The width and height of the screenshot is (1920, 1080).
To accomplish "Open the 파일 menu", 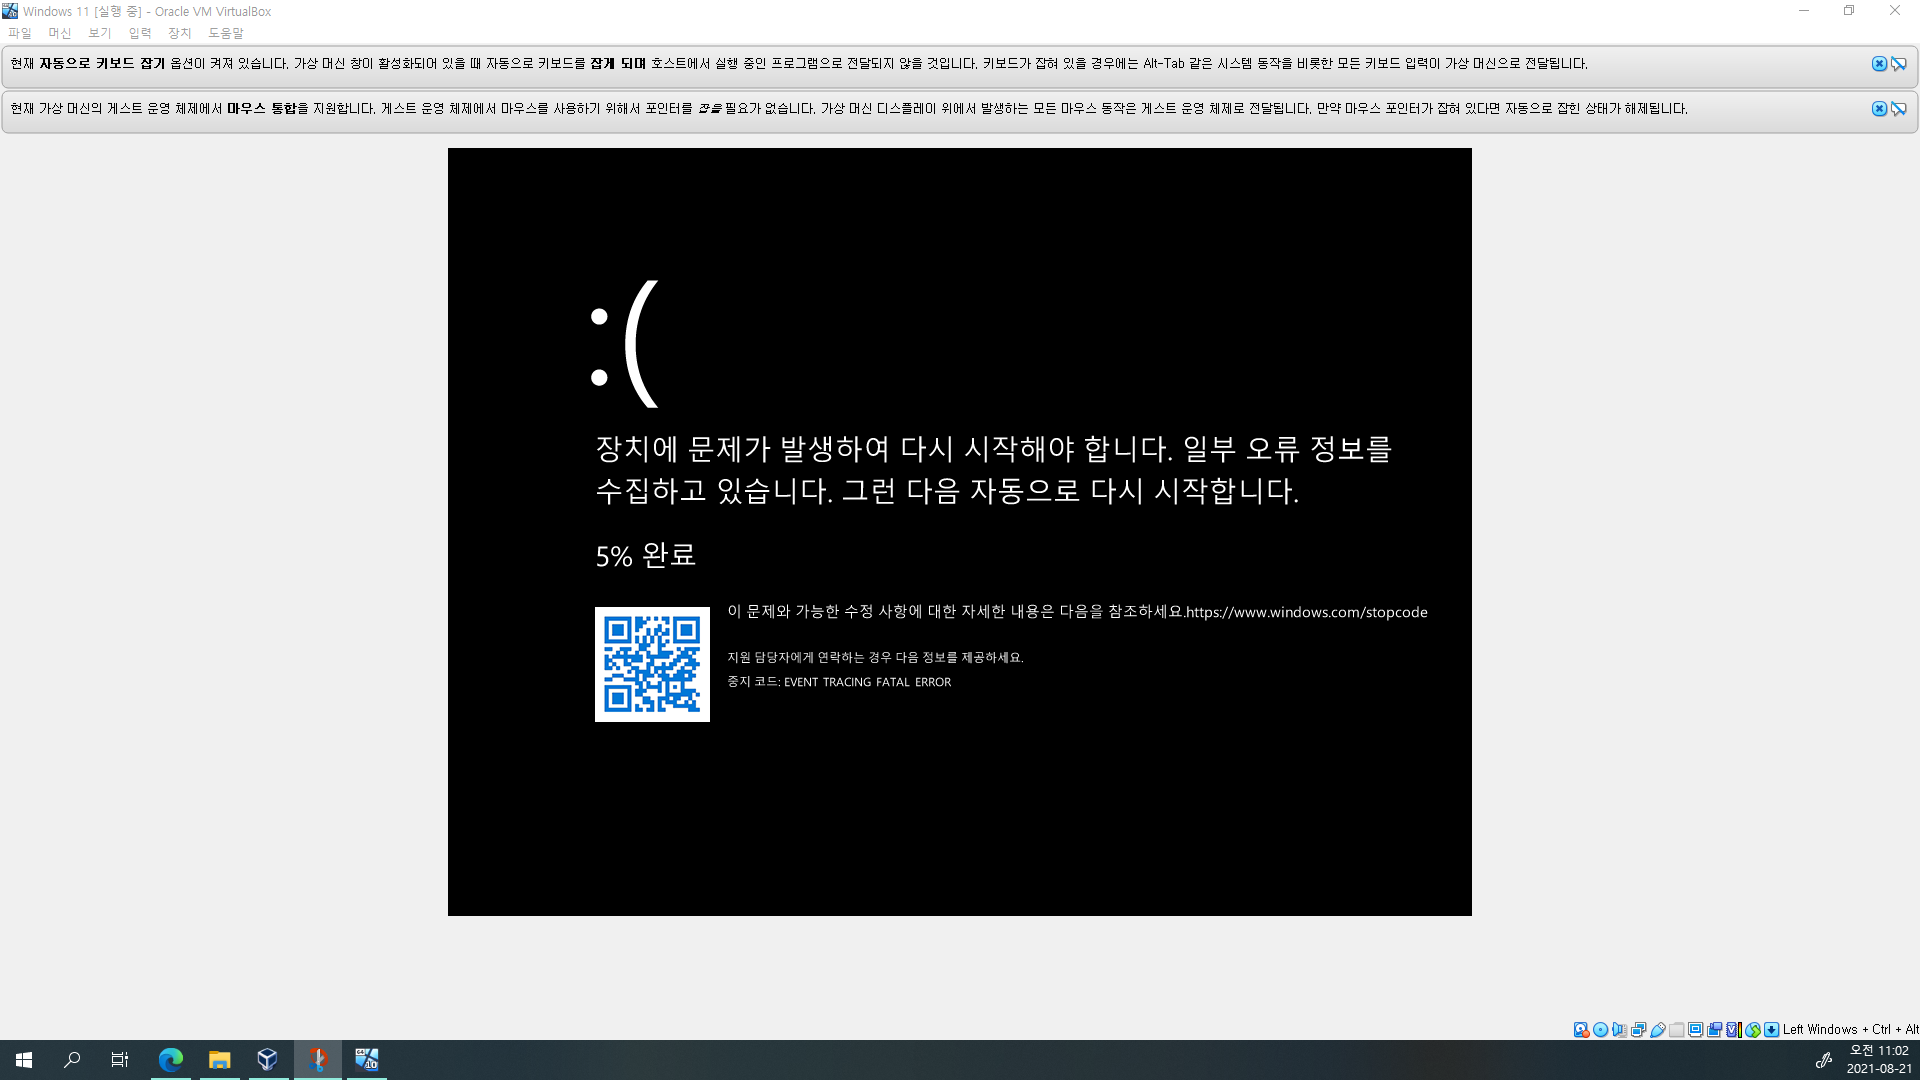I will [20, 33].
